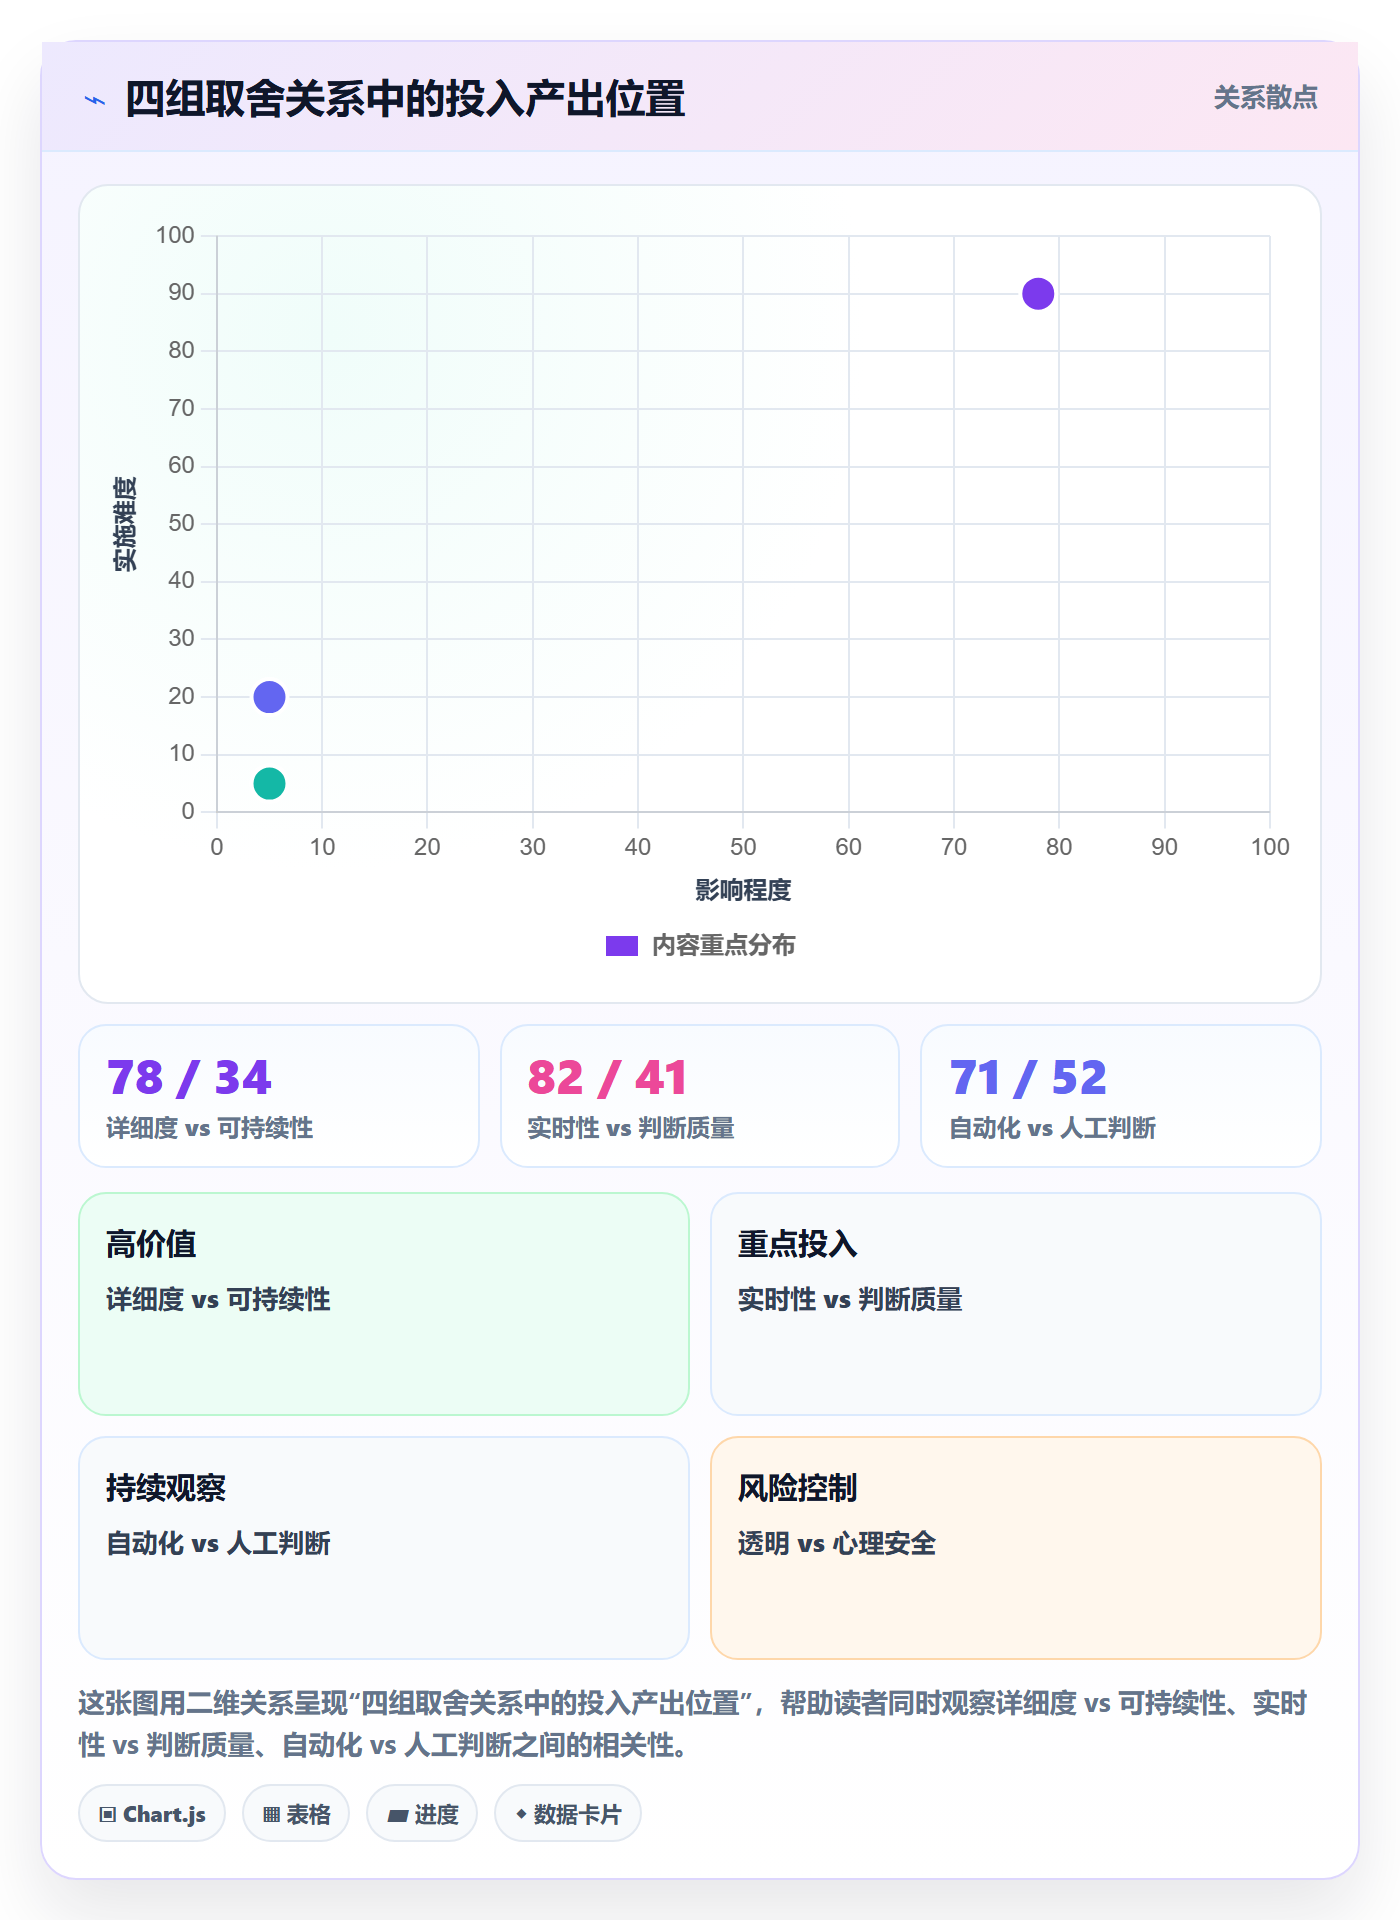Click the 数据卡片 tag chip
The width and height of the screenshot is (1400, 1920).
(x=568, y=1814)
